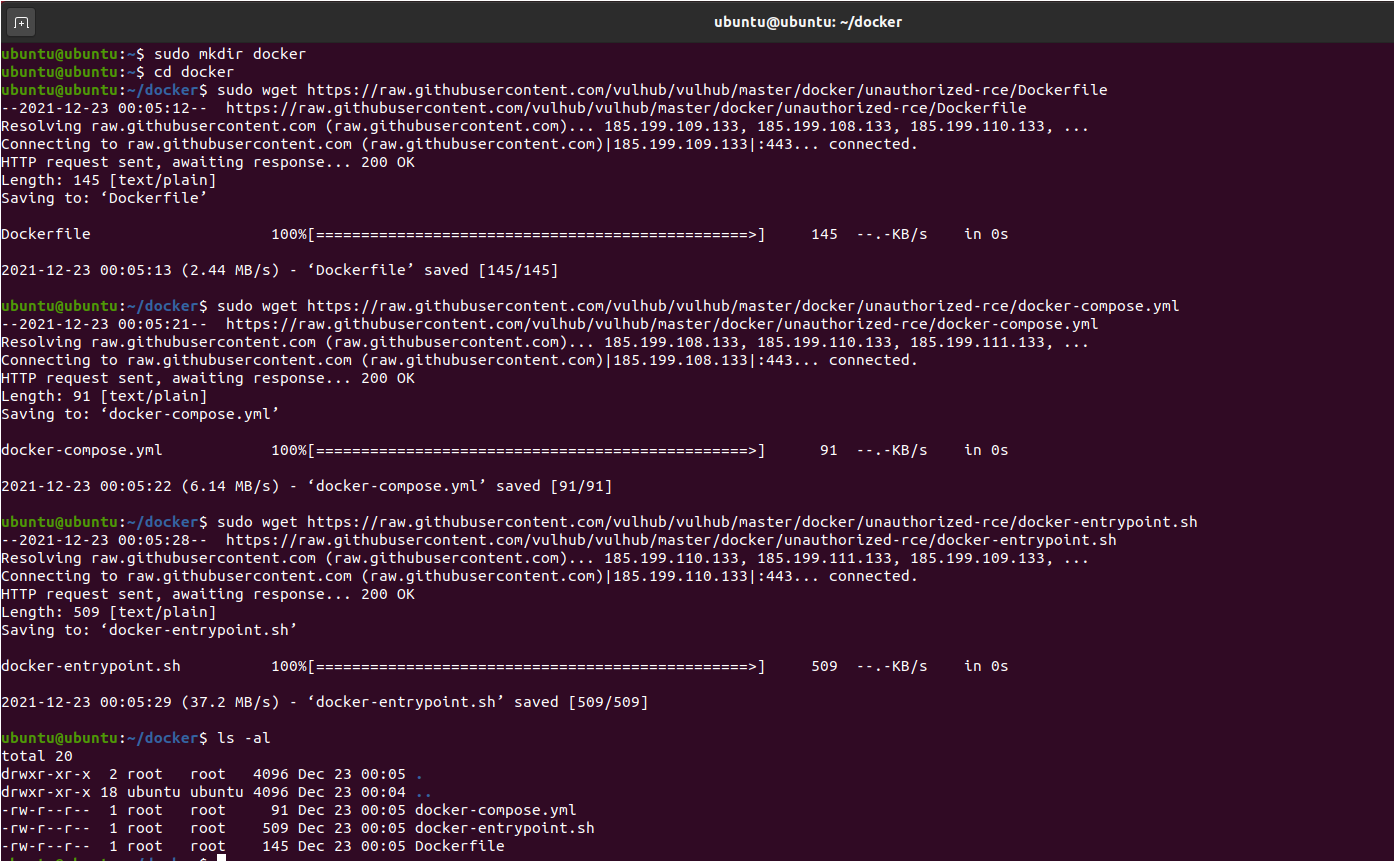The image size is (1394, 861).
Task: Select docker-entrypoint.sh in the ls output
Action: point(505,827)
